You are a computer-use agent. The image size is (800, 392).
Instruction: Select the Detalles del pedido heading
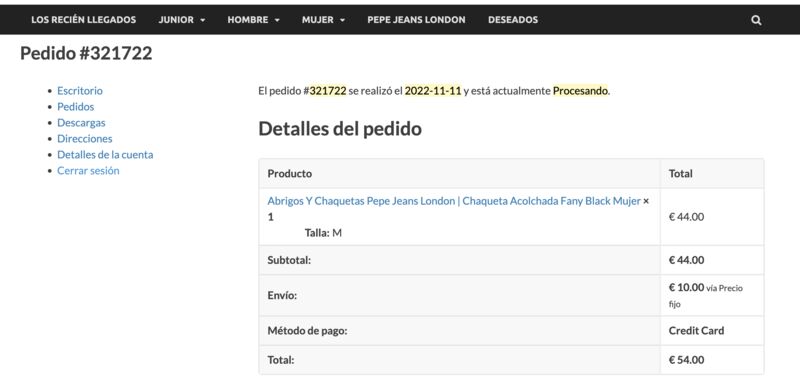click(x=340, y=129)
